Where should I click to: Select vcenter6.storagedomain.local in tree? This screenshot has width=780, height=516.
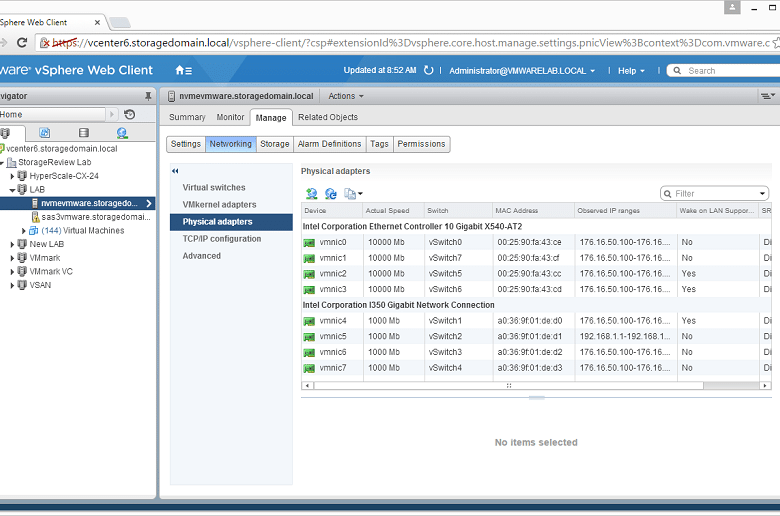62,149
